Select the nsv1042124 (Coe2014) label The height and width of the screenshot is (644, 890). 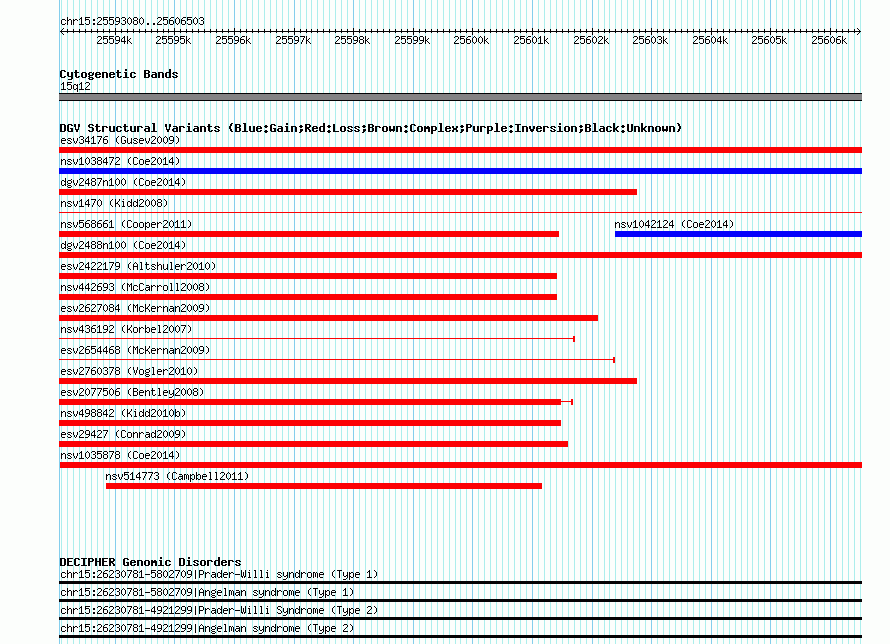tap(674, 224)
